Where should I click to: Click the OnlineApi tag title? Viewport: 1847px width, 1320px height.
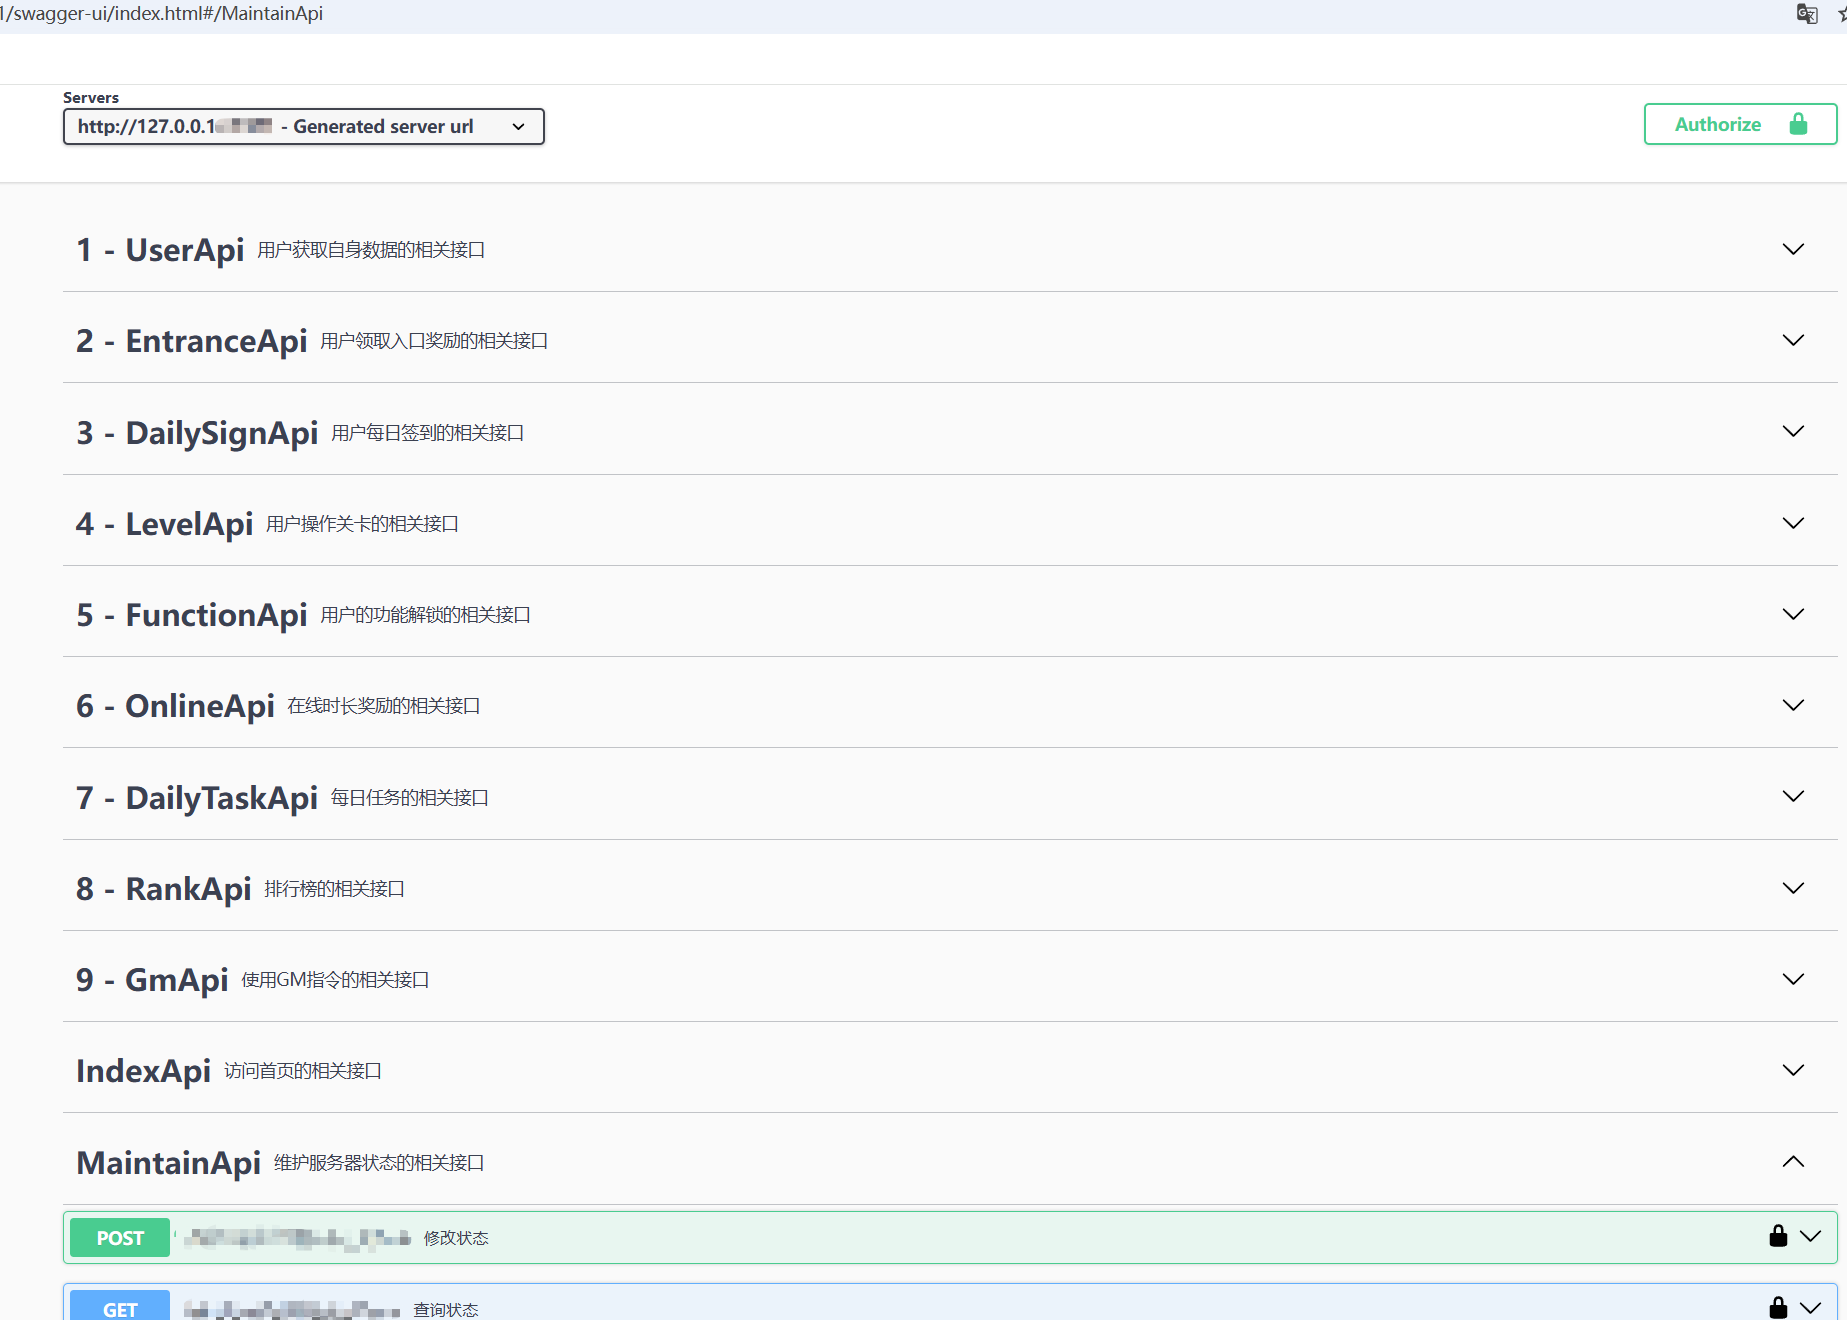pyautogui.click(x=175, y=706)
